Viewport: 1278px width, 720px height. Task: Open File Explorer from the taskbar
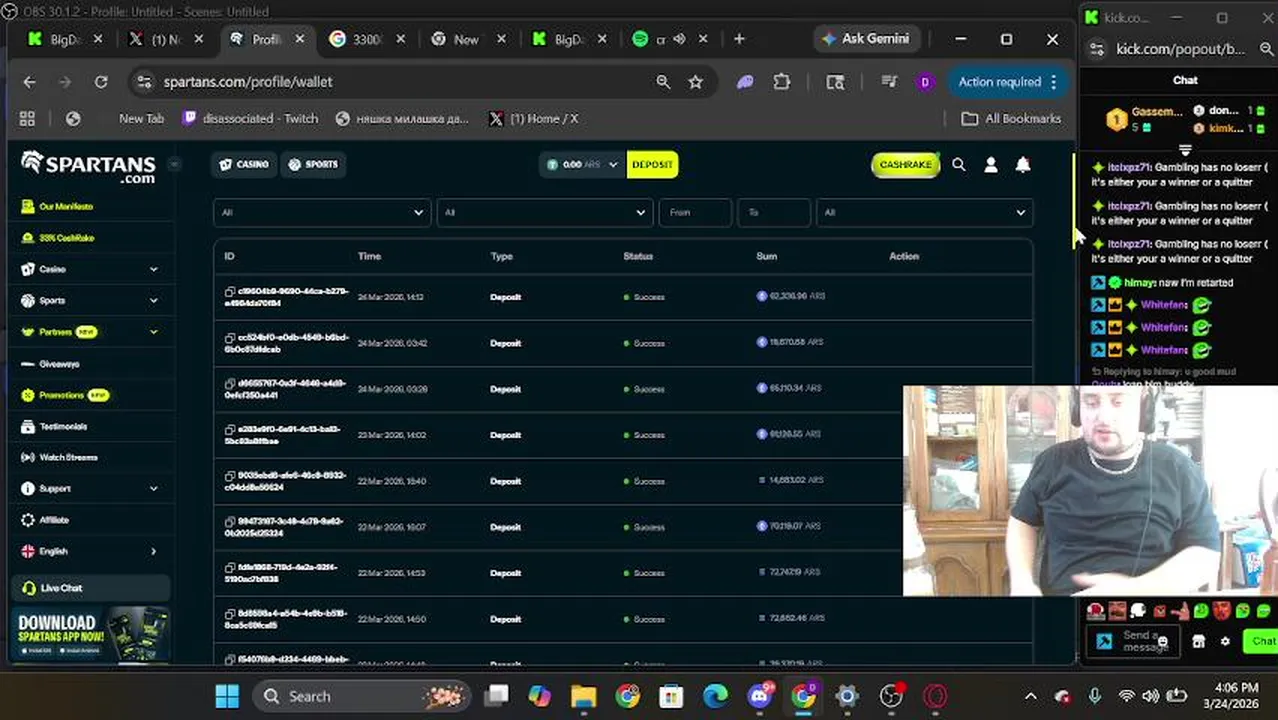583,696
